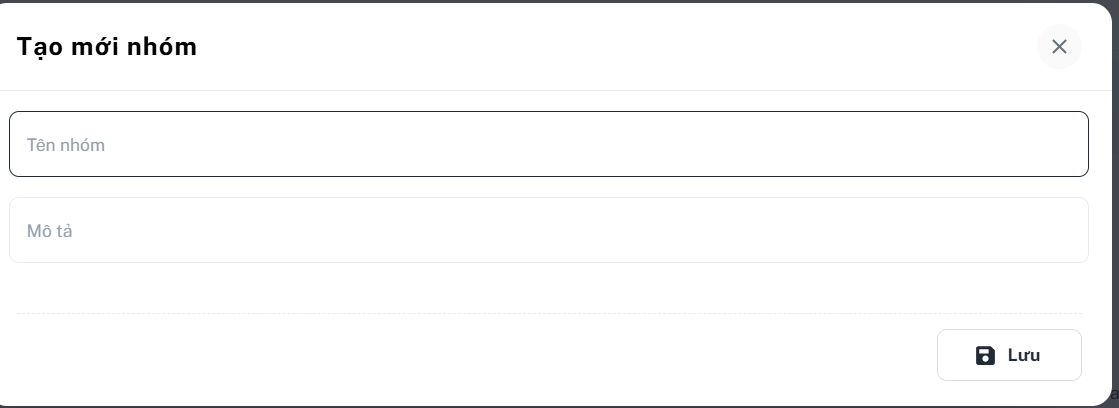Focus the Tên nhóm input field
1119x408 pixels.
tap(548, 145)
